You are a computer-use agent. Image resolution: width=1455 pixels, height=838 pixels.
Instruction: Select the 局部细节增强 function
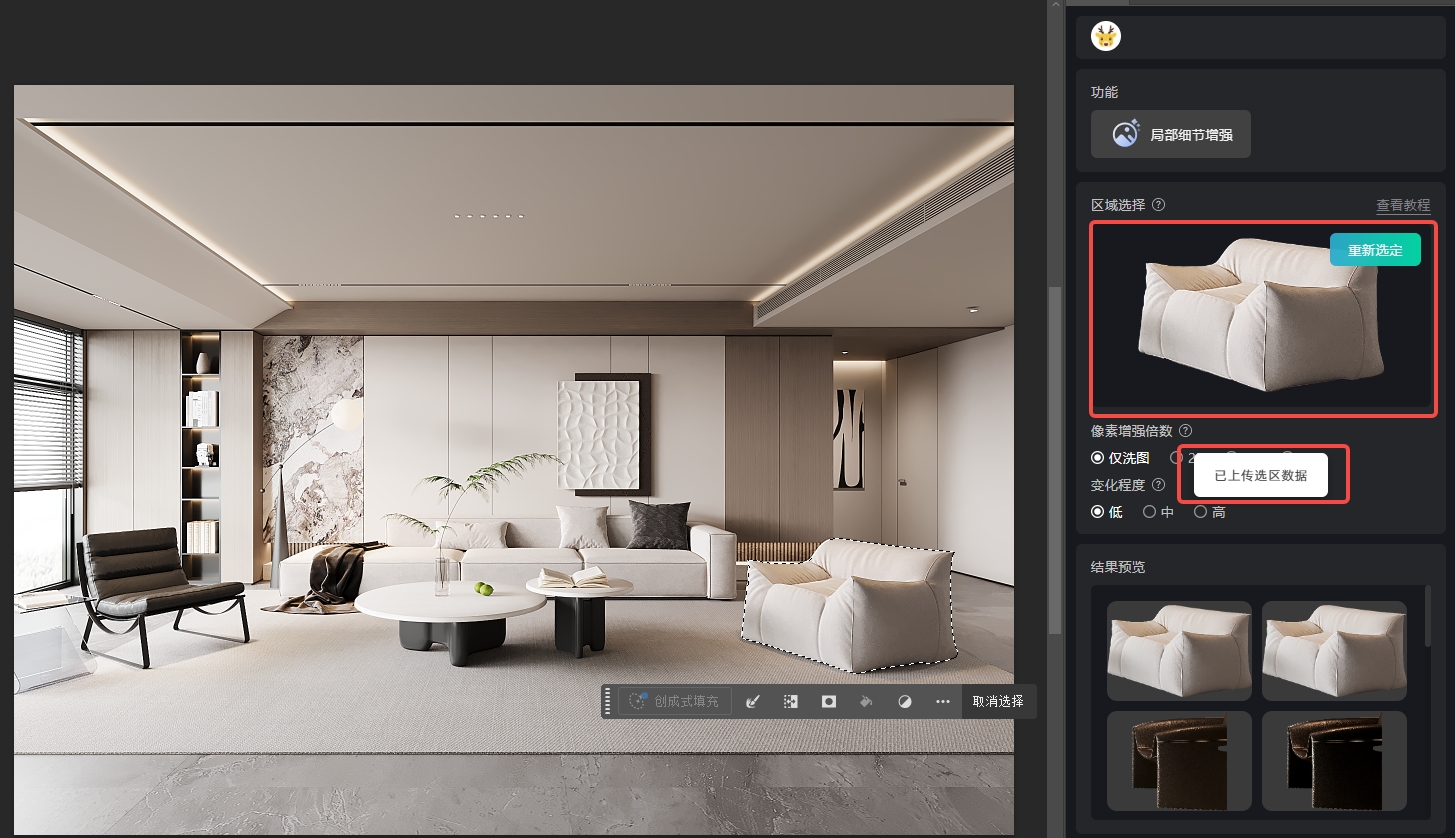pyautogui.click(x=1171, y=134)
